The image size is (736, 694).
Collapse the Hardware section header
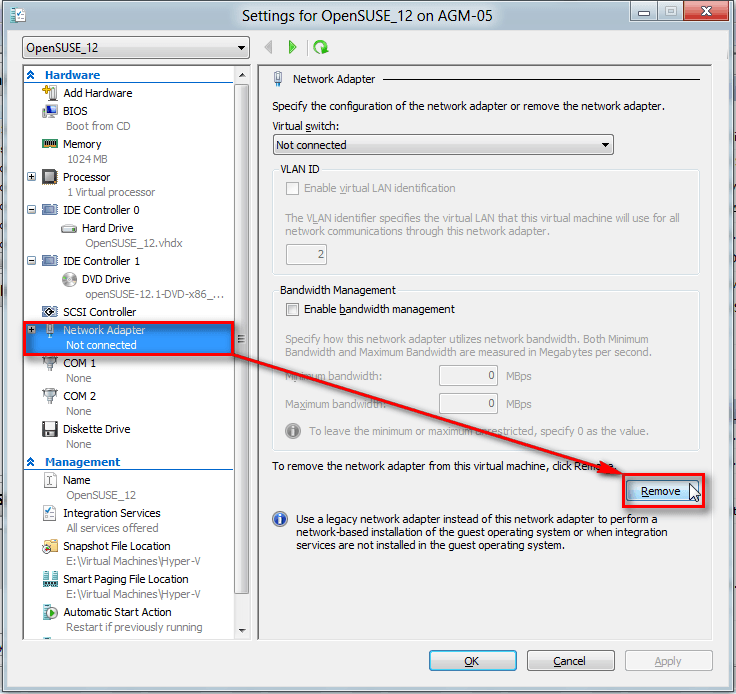pos(31,75)
